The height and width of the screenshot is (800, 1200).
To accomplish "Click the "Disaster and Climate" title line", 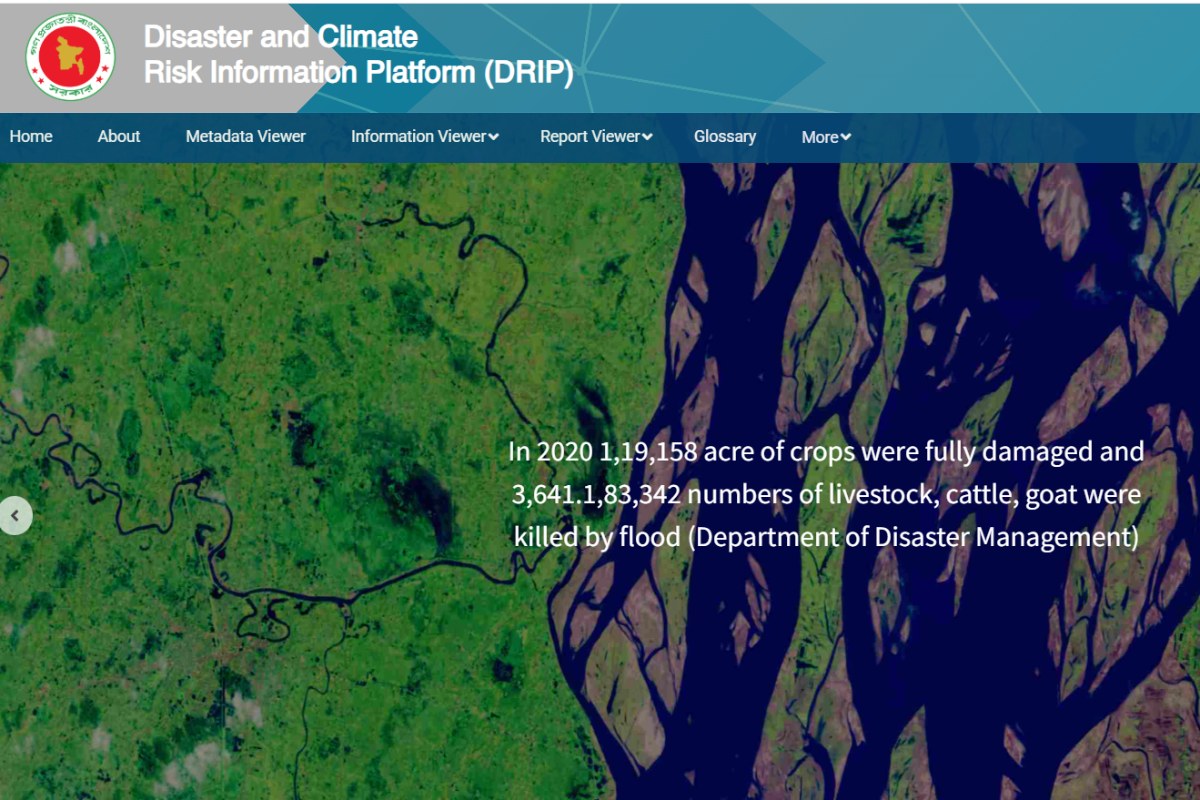I will click(281, 37).
